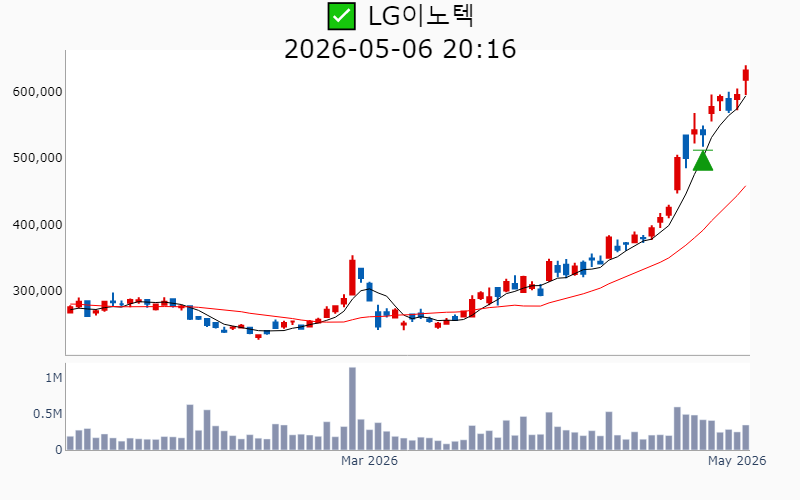
Task: Click the 500,000 price axis label
Action: click(x=38, y=158)
